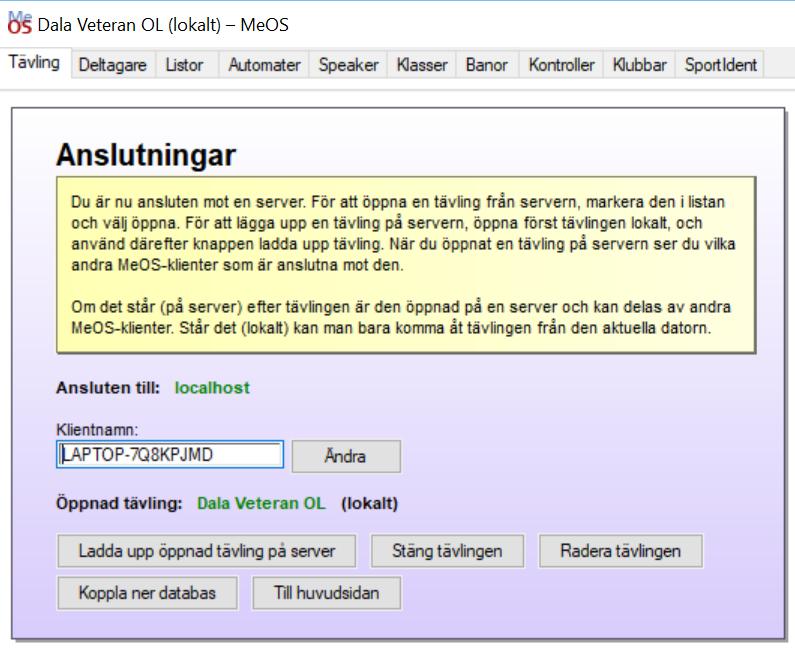The width and height of the screenshot is (795, 652).
Task: Switch to the Tävling tab
Action: point(34,63)
